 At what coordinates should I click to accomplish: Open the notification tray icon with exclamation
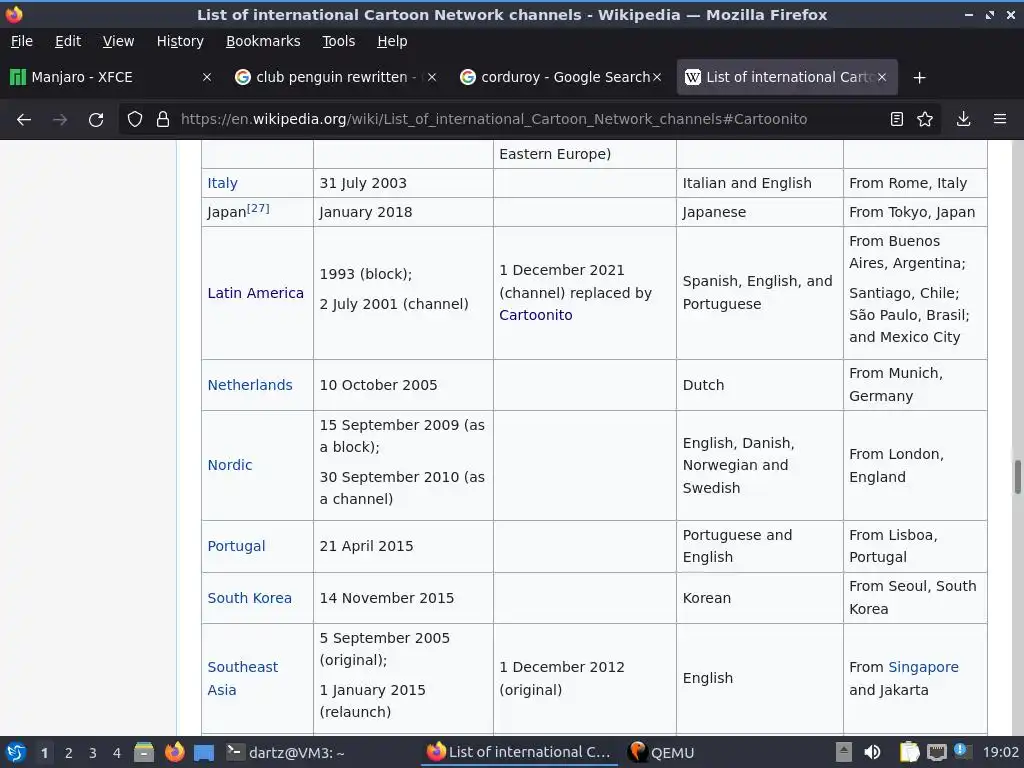point(961,750)
